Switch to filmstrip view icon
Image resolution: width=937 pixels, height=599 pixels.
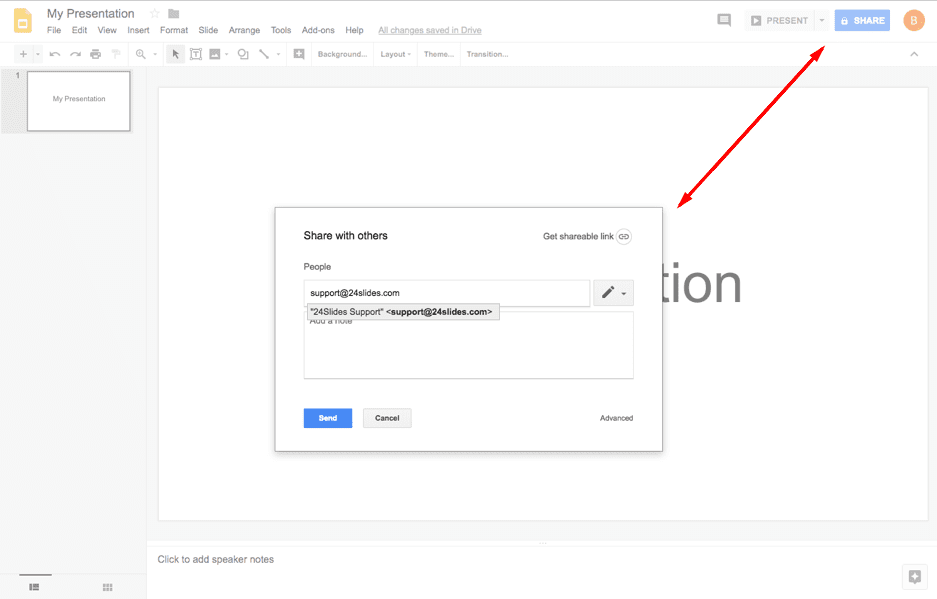click(35, 587)
